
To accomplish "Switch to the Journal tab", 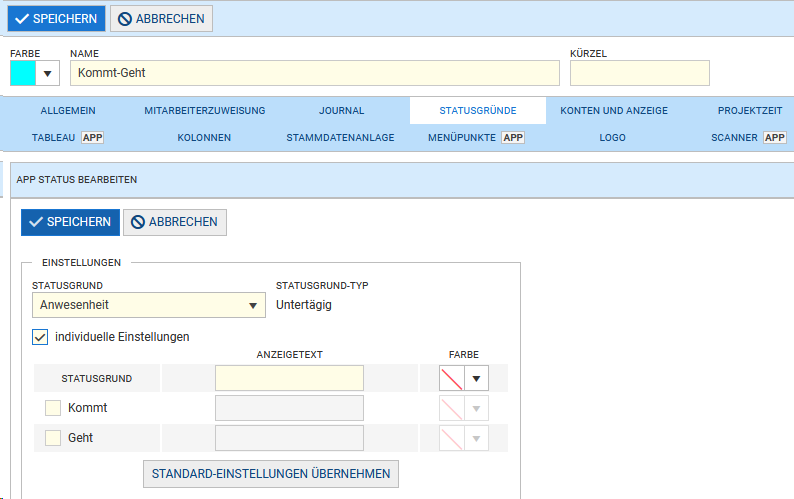I will pyautogui.click(x=341, y=110).
